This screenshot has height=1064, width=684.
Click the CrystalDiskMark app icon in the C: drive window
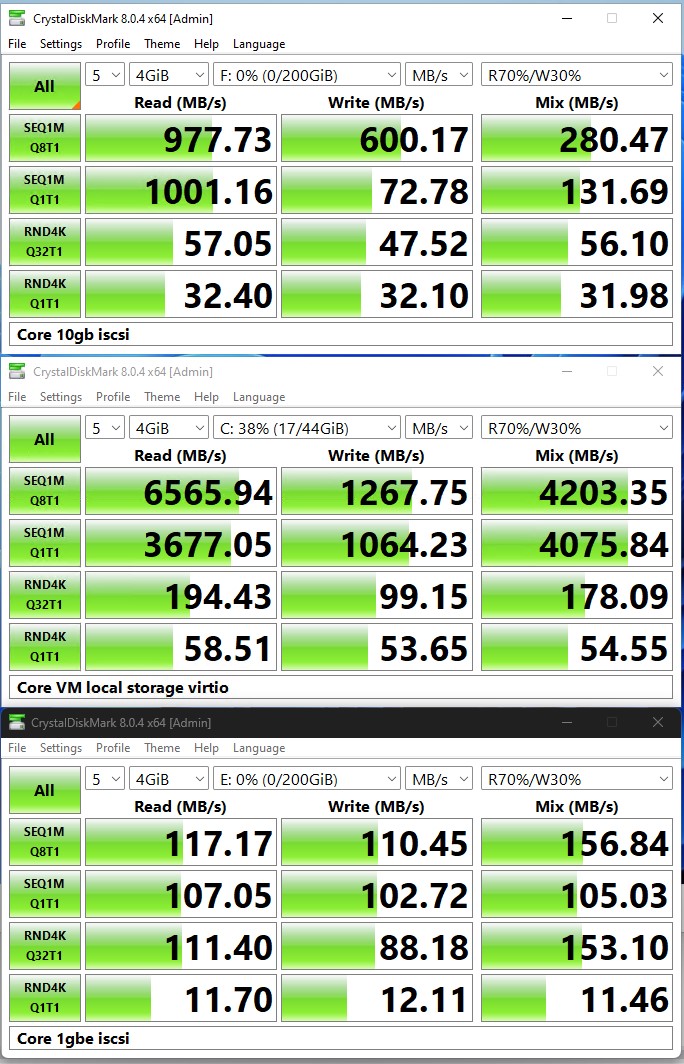17,371
